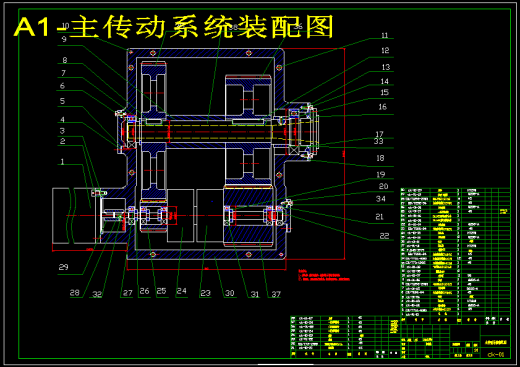Select part callout number 9

[x=64, y=39]
